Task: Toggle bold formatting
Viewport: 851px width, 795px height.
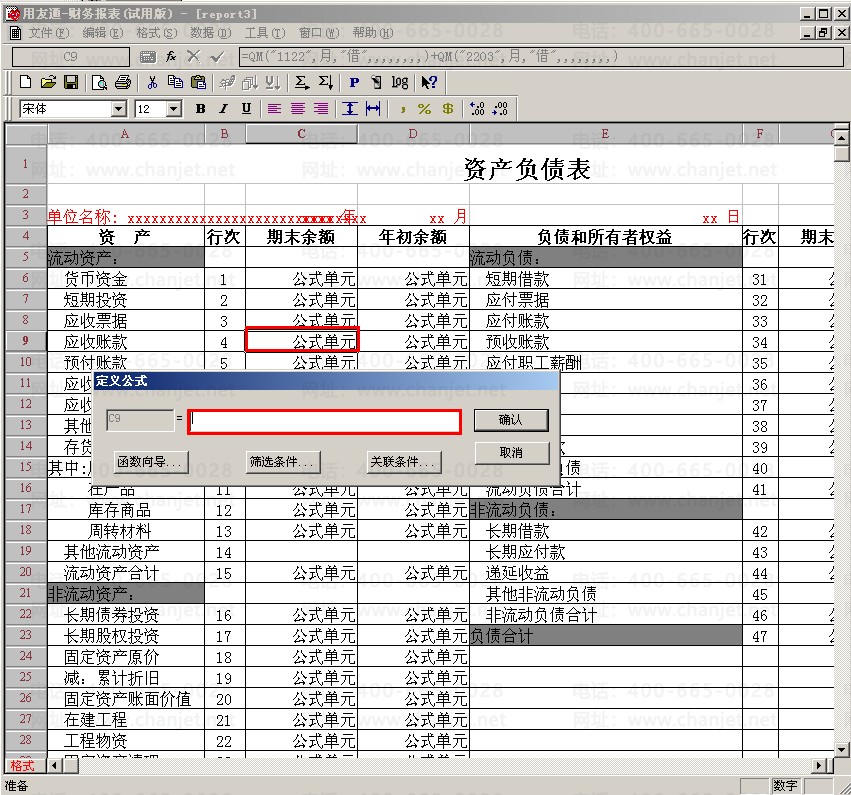Action: coord(200,108)
